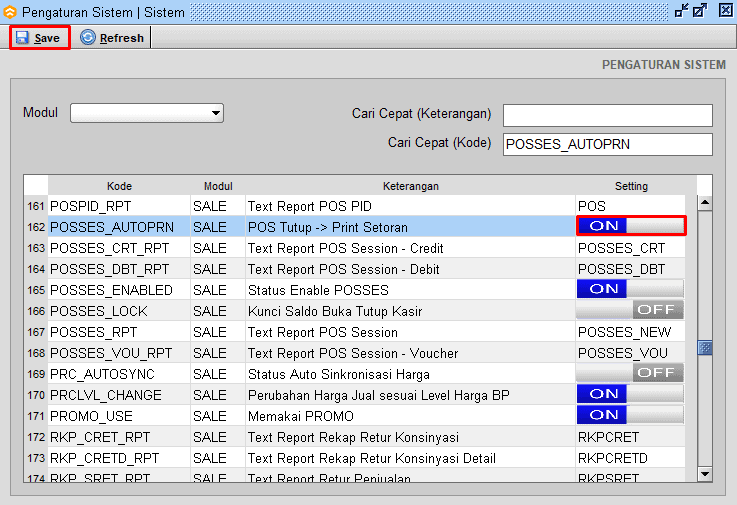This screenshot has height=505, width=737.
Task: Click the vertical scrollbar thumb
Action: [x=705, y=348]
